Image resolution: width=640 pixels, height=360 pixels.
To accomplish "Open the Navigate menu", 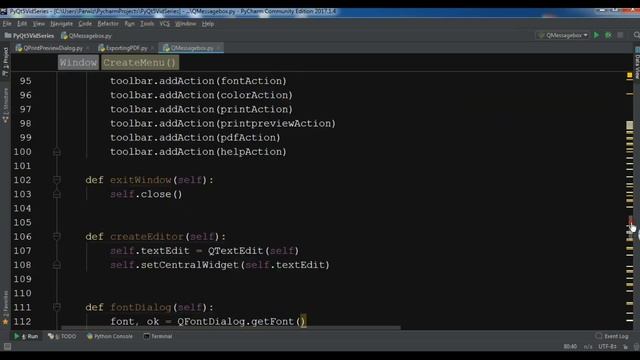I will click(61, 24).
